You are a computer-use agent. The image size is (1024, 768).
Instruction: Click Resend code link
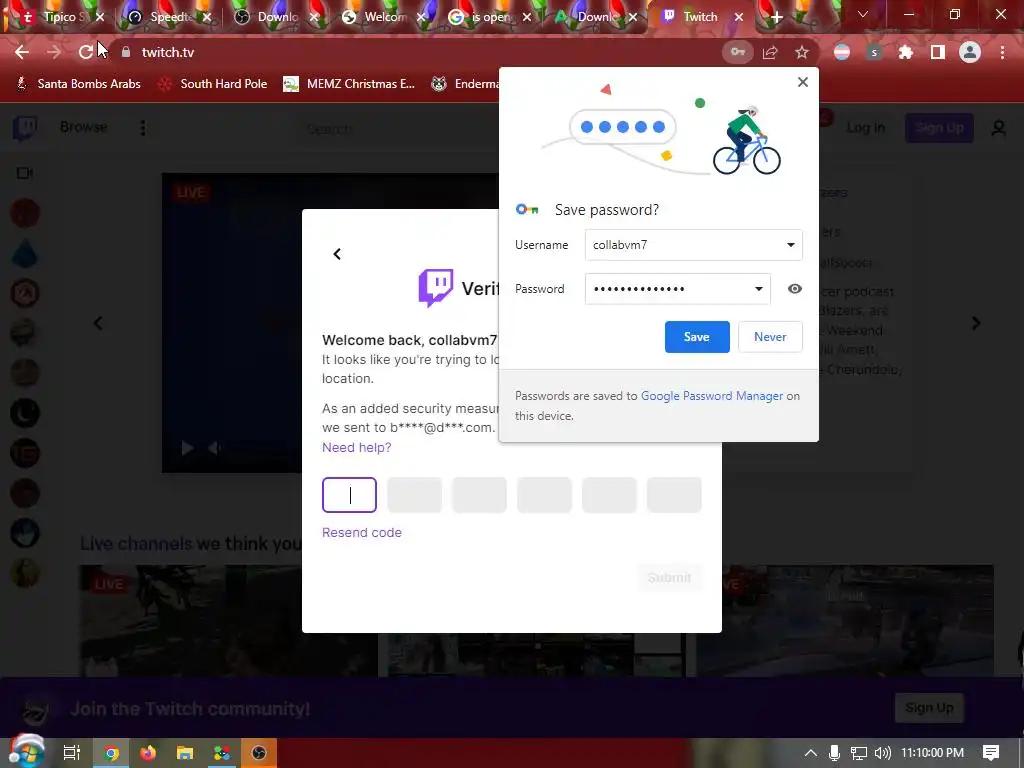coord(362,533)
